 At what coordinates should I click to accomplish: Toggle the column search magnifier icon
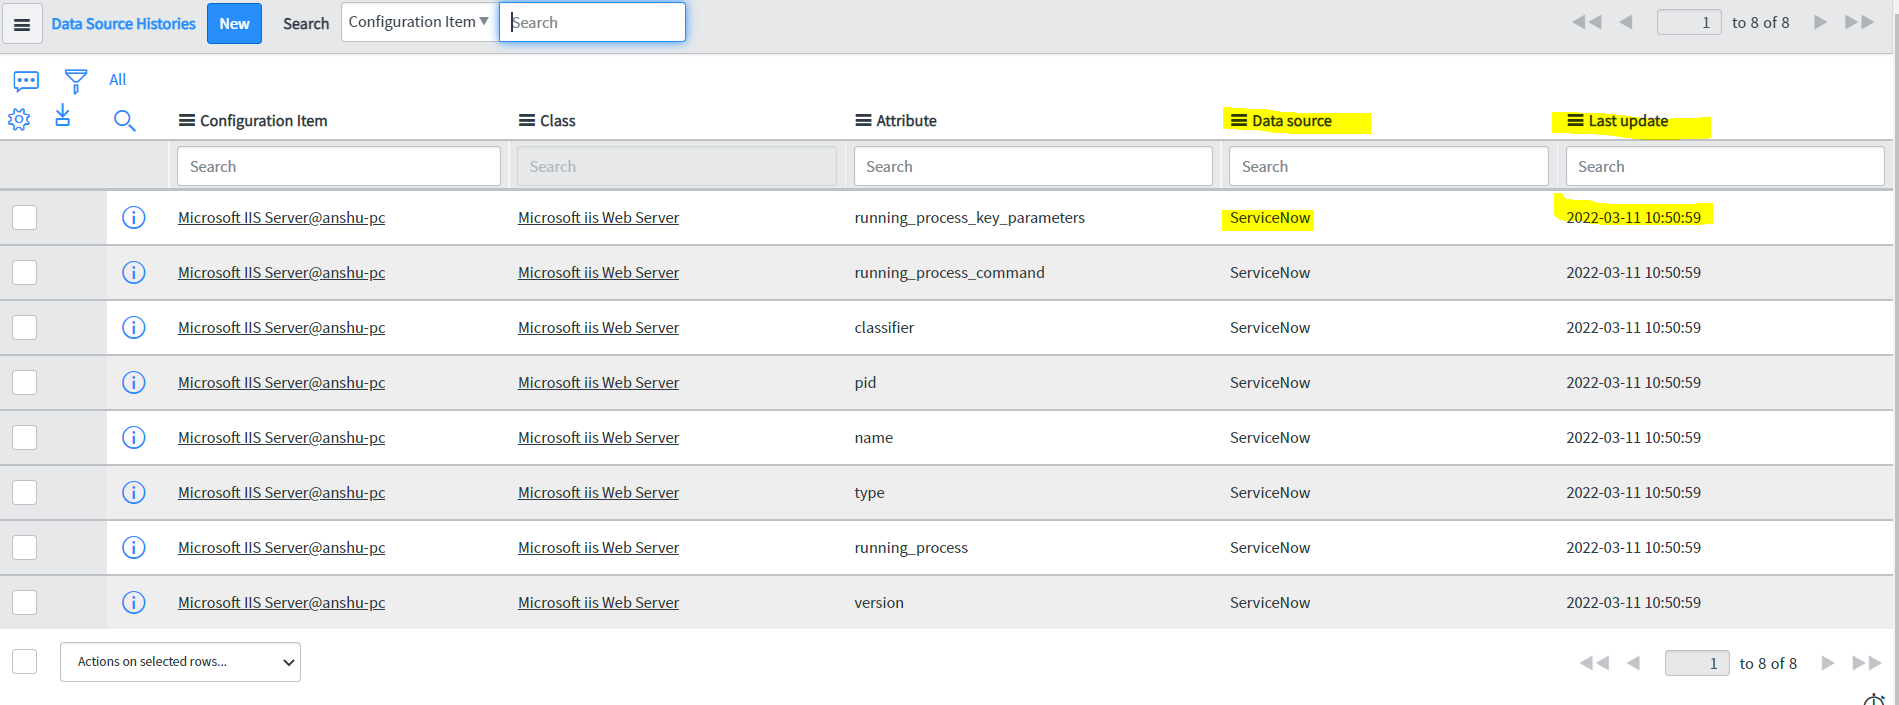coord(125,121)
